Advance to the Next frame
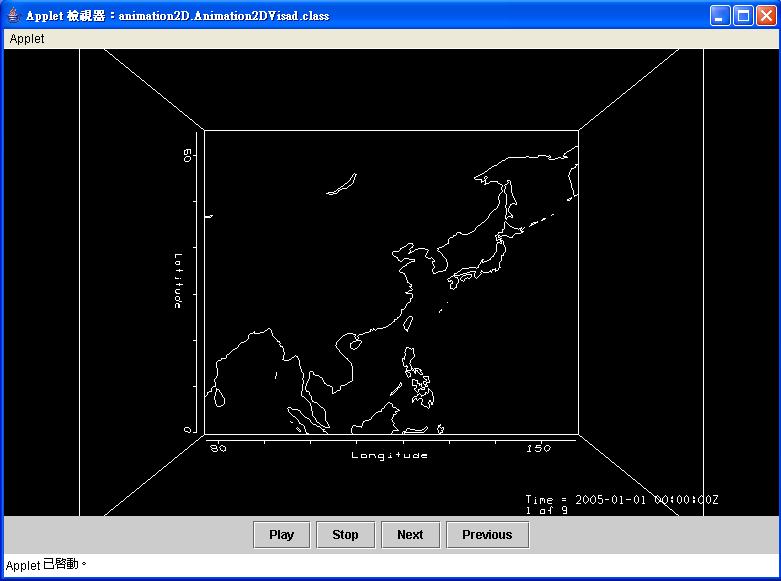The width and height of the screenshot is (781, 581). pyautogui.click(x=410, y=535)
